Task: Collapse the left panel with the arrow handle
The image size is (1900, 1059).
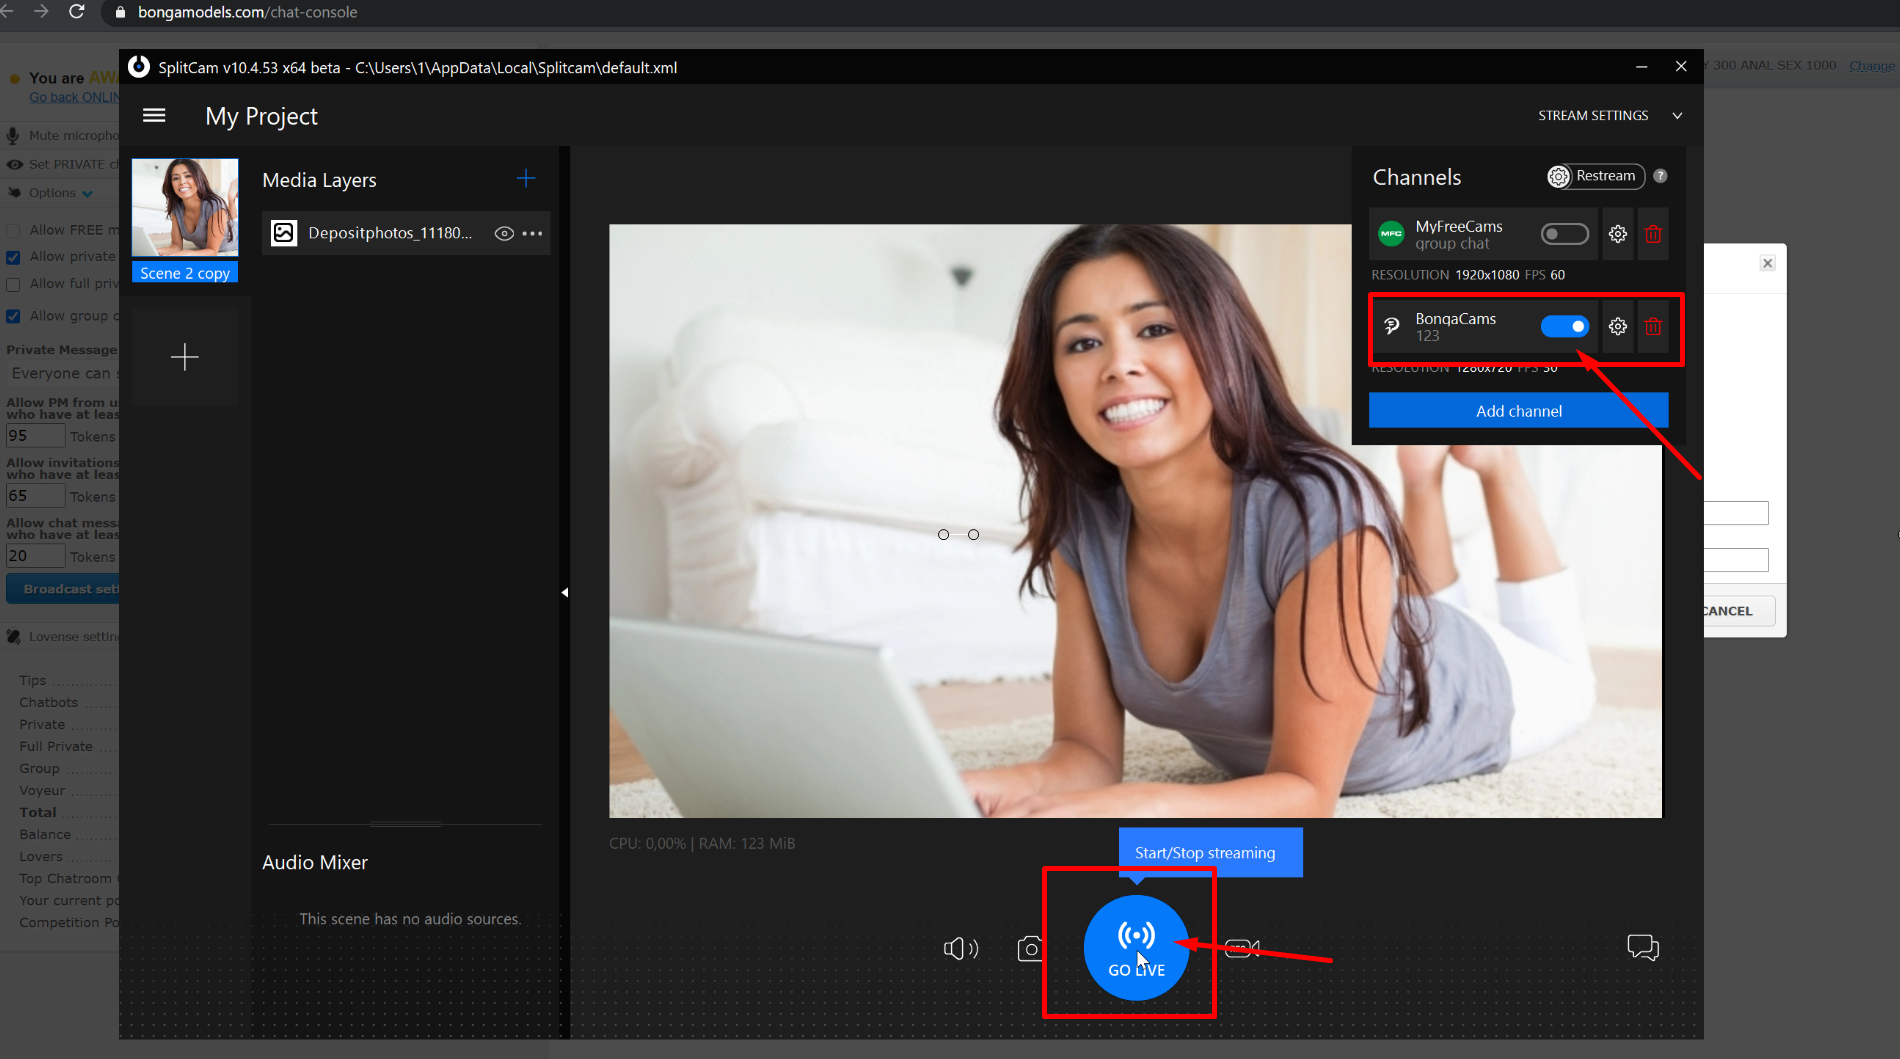Action: tap(565, 593)
